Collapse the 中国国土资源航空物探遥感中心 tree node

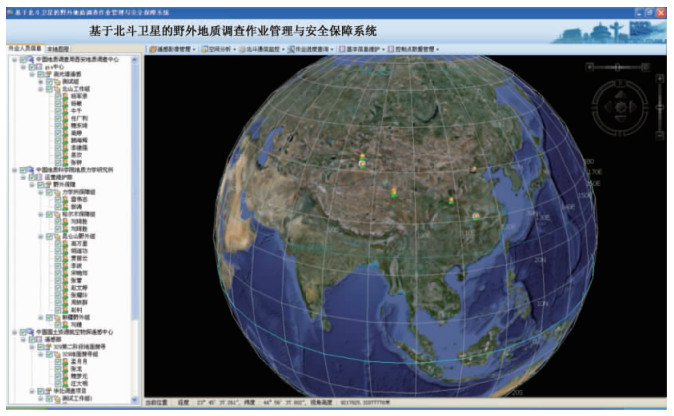coord(15,332)
